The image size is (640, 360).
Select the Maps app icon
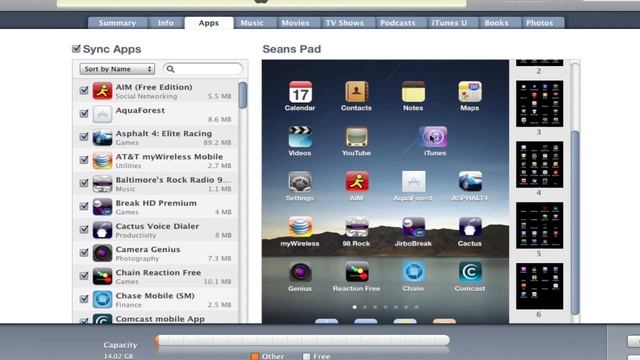pyautogui.click(x=470, y=92)
